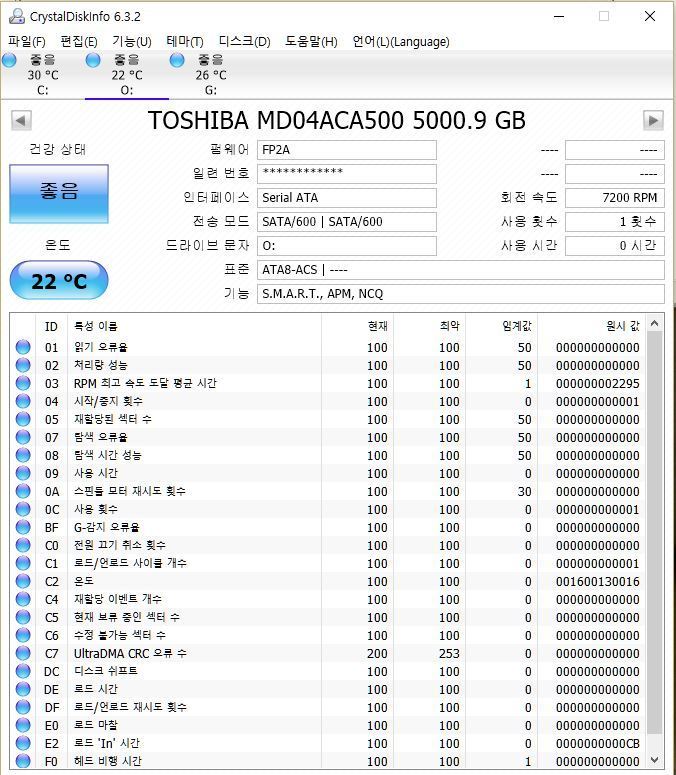Click the features field S.M.A.R.T., APM, NCQ
This screenshot has height=775, width=676.
(461, 294)
